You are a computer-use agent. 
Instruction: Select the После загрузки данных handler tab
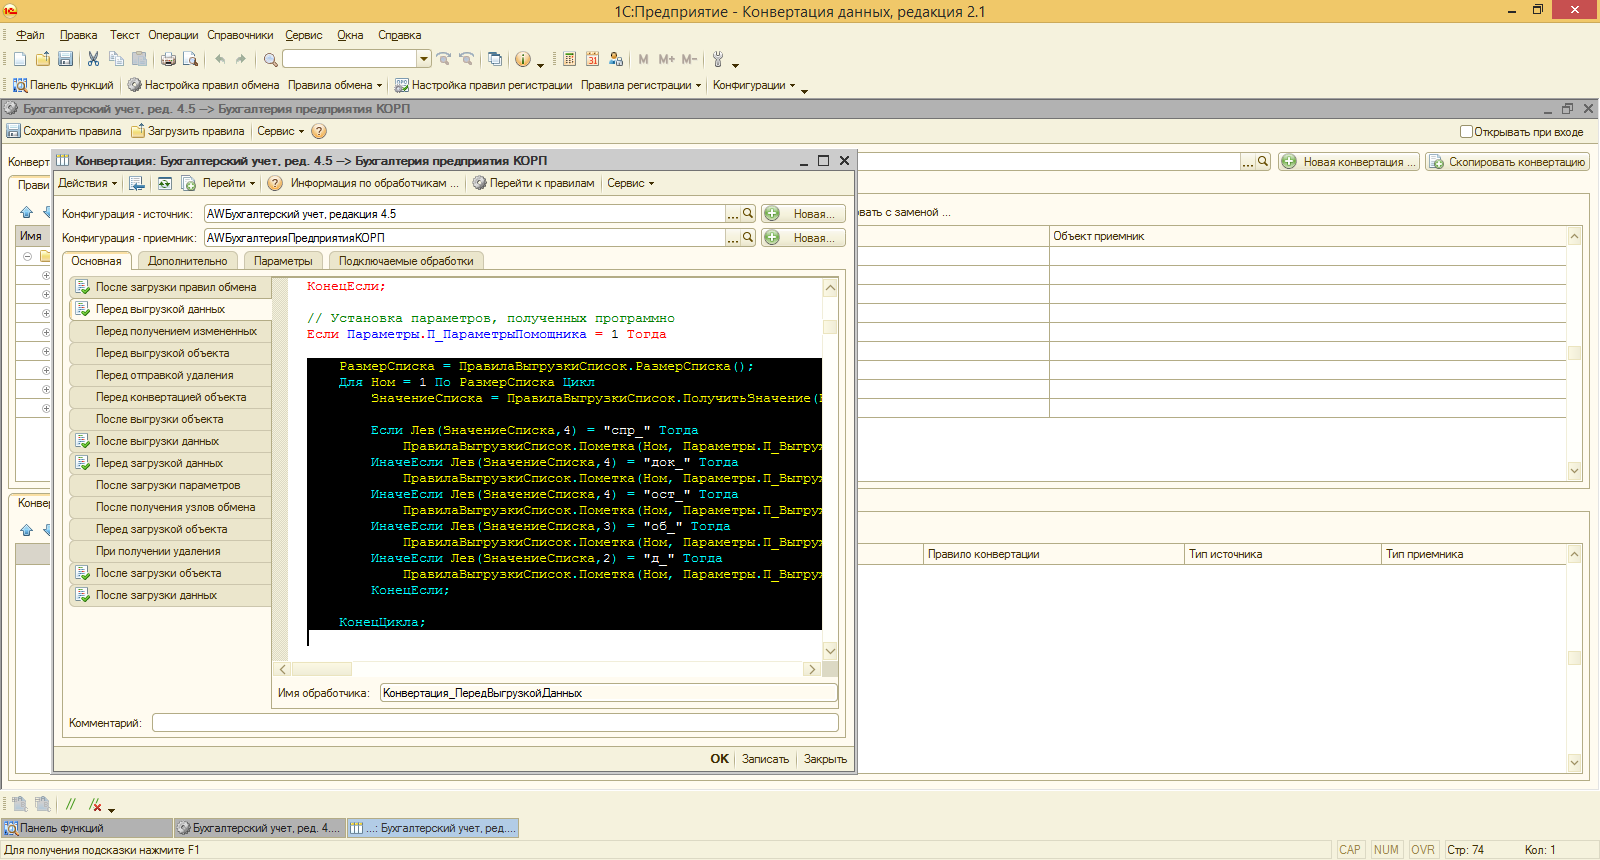click(x=170, y=595)
